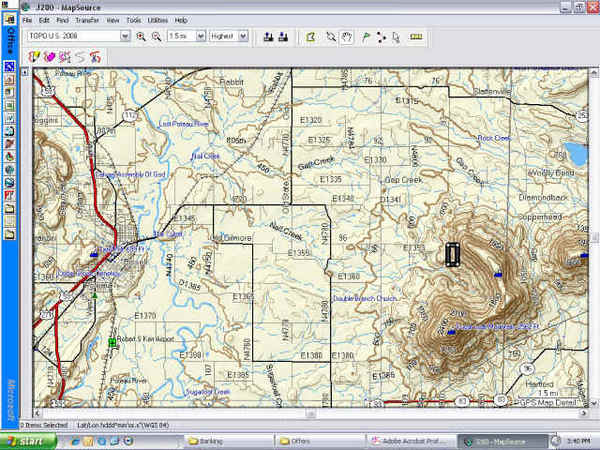The image size is (600, 450).
Task: Click the Receive From Device icon
Action: (283, 37)
